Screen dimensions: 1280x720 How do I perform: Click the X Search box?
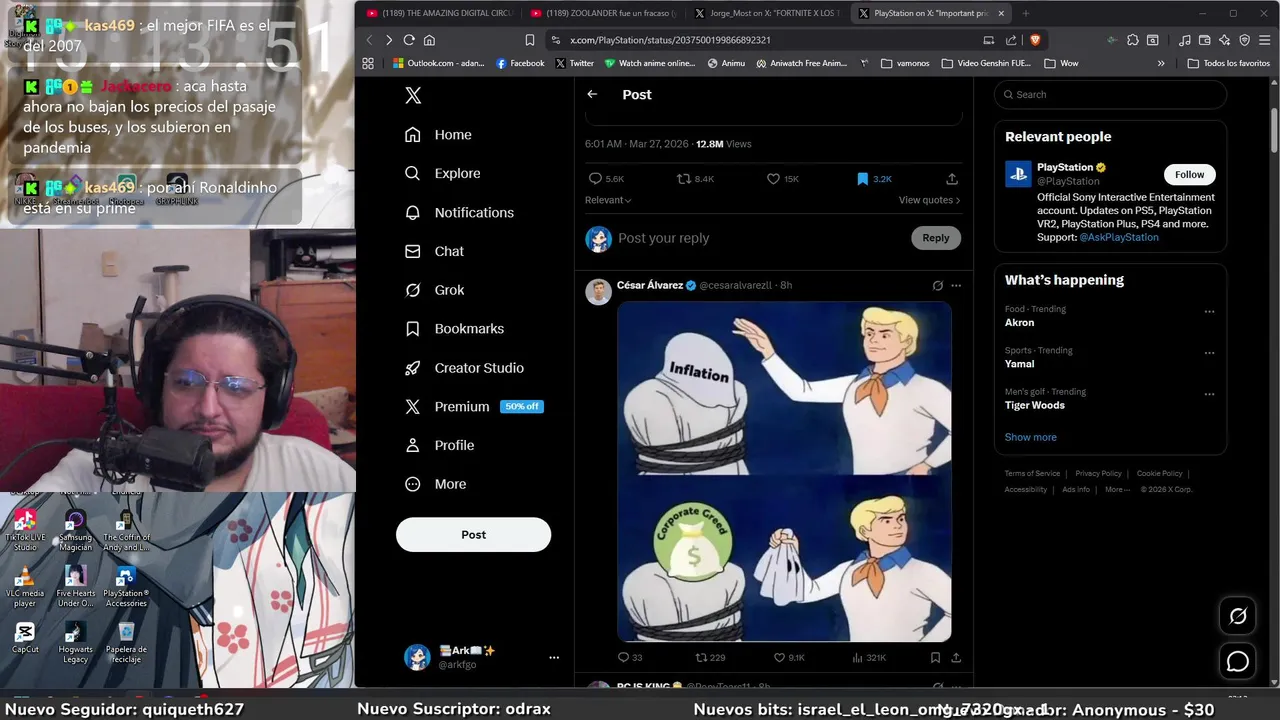click(1110, 94)
